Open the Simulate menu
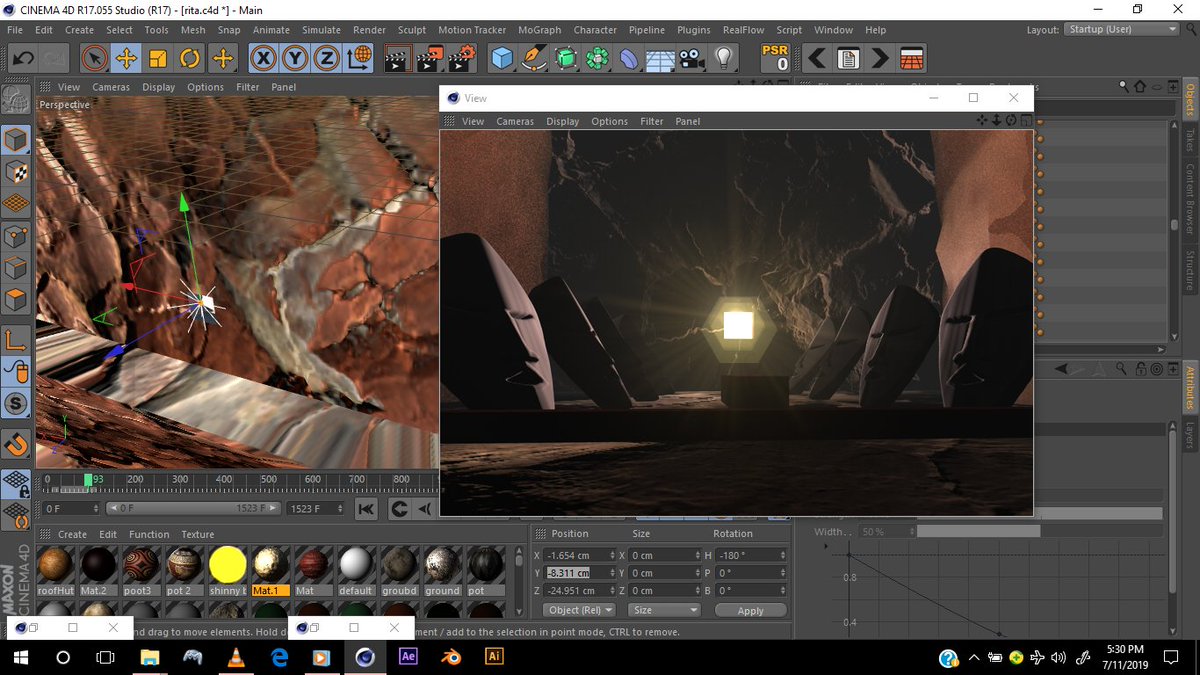 [x=322, y=30]
